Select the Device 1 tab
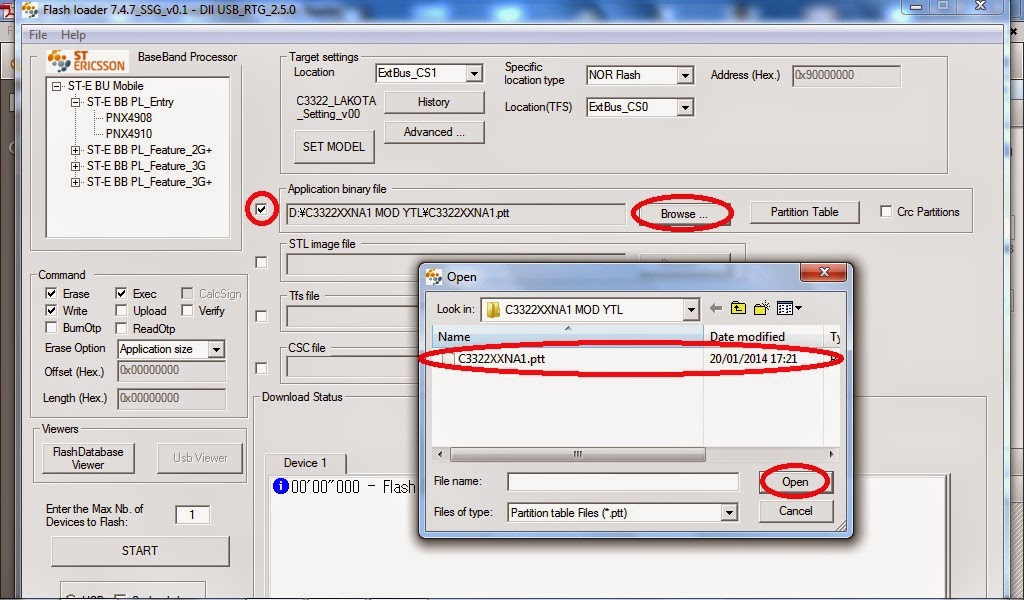 (x=305, y=462)
